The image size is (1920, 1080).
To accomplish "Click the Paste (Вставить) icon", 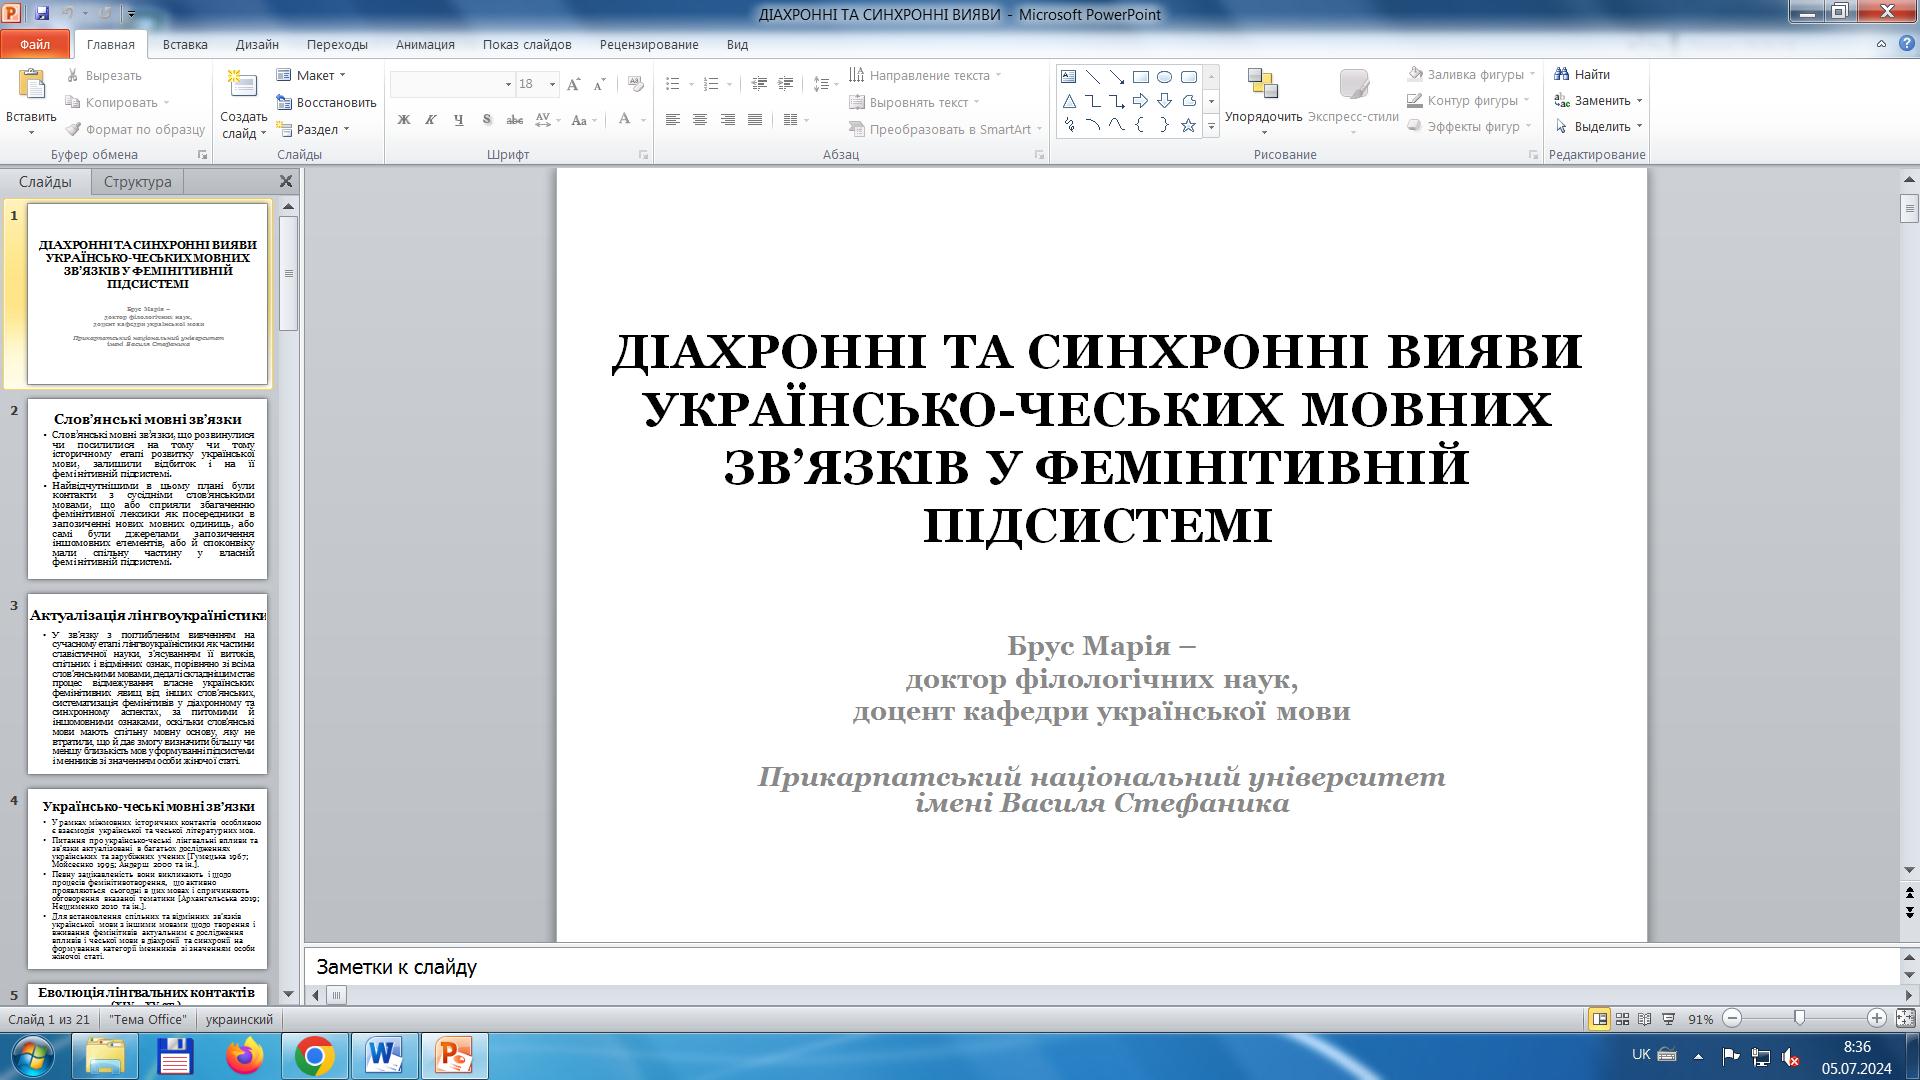I will point(31,87).
